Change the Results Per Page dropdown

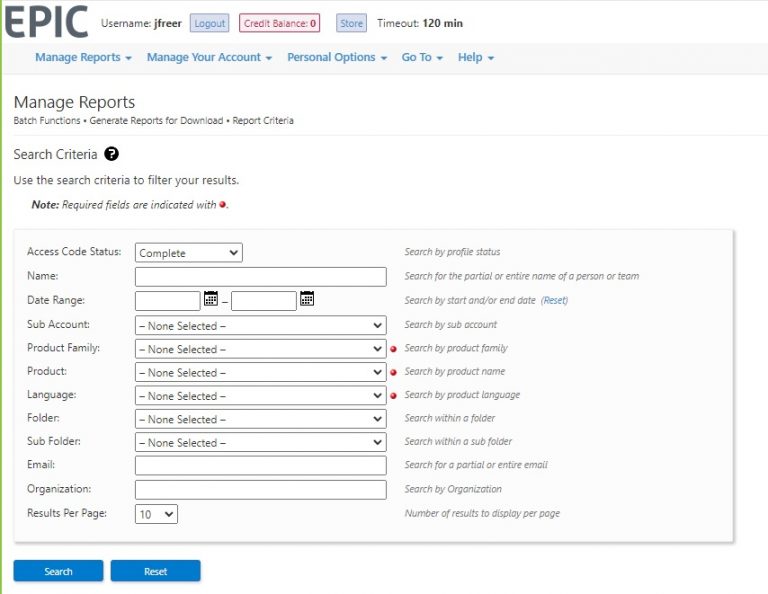coord(156,514)
